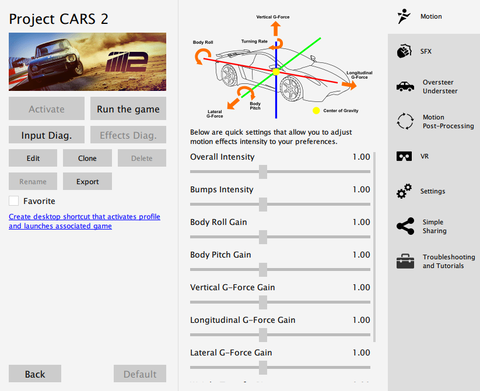480x391 pixels.
Task: Export the profile
Action: pos(87,181)
